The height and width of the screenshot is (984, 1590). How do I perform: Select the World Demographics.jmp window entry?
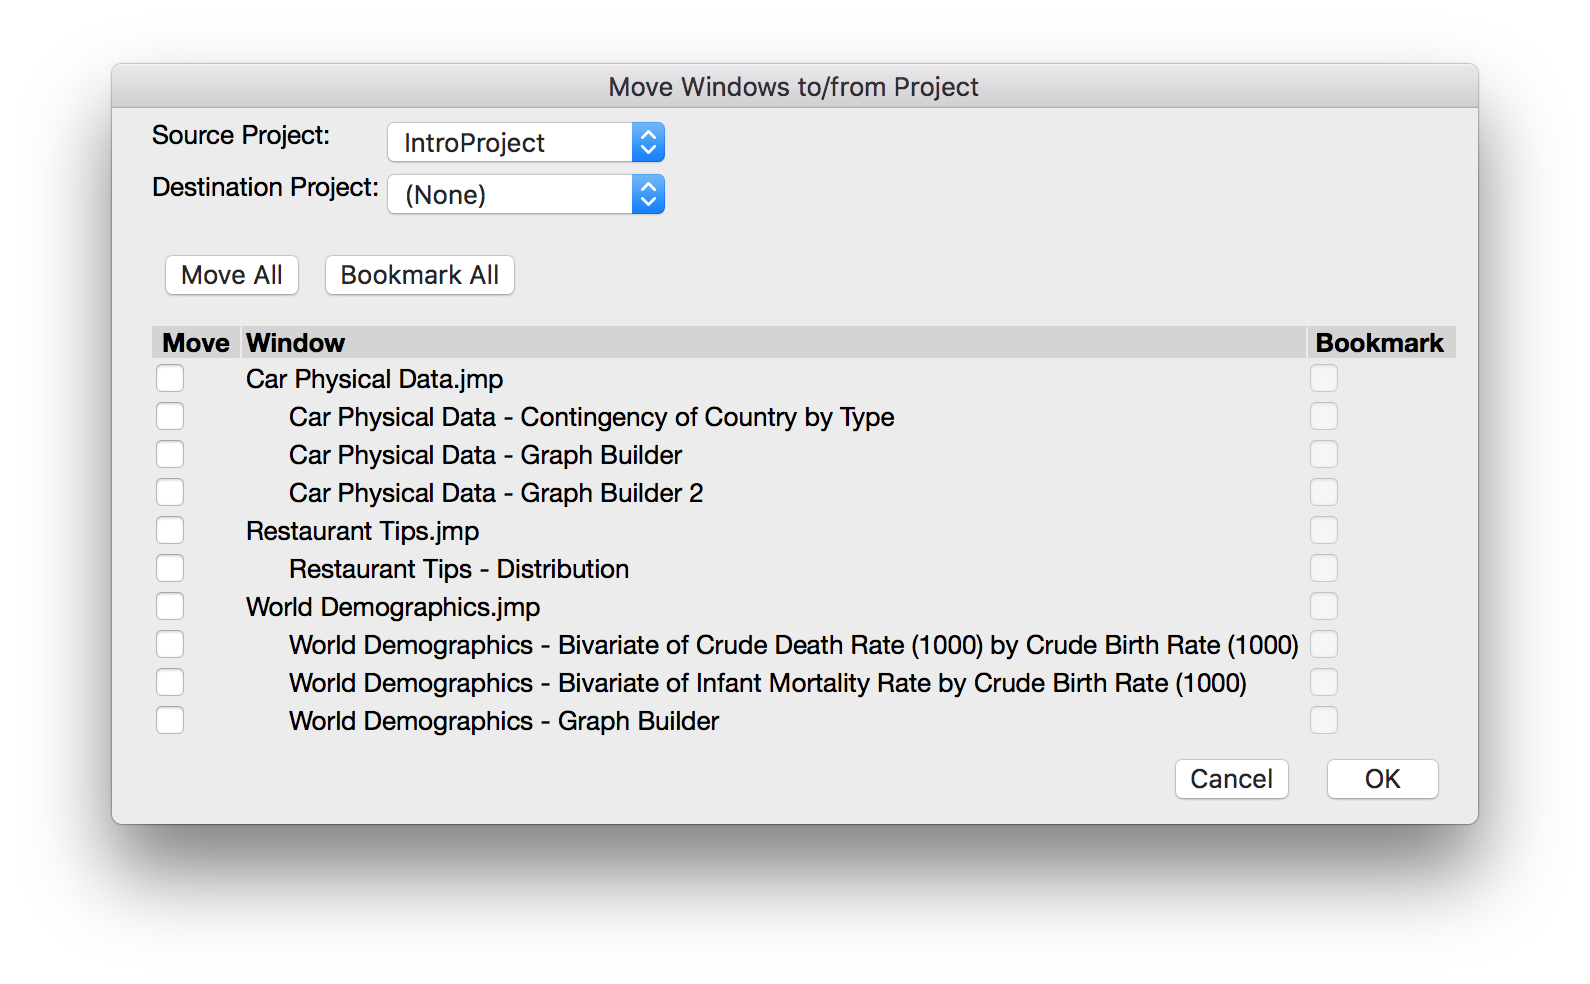[392, 607]
